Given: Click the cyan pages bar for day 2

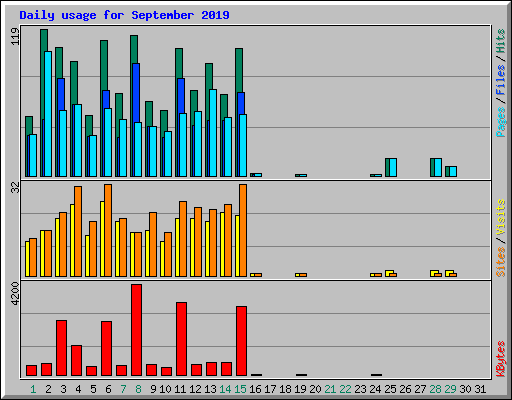Looking at the screenshot, I should [48, 114].
